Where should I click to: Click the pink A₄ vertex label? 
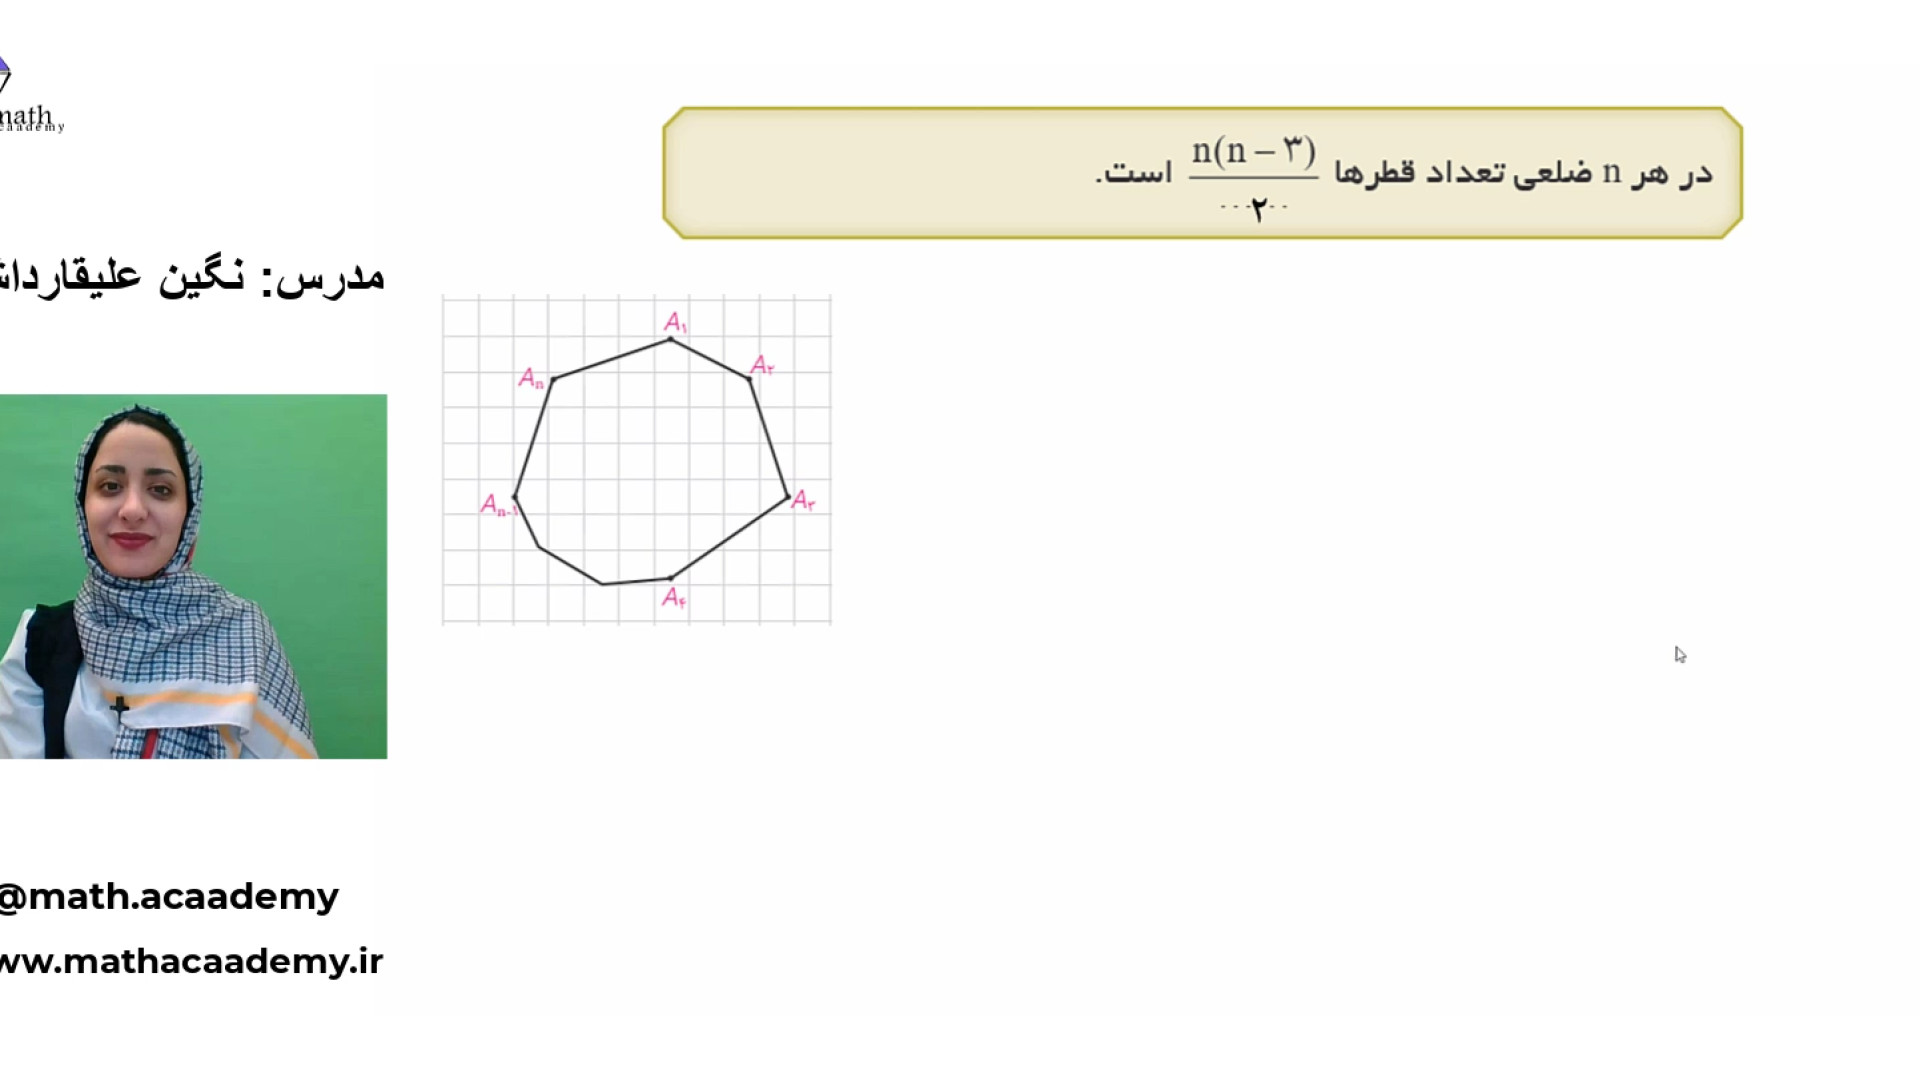click(x=674, y=598)
